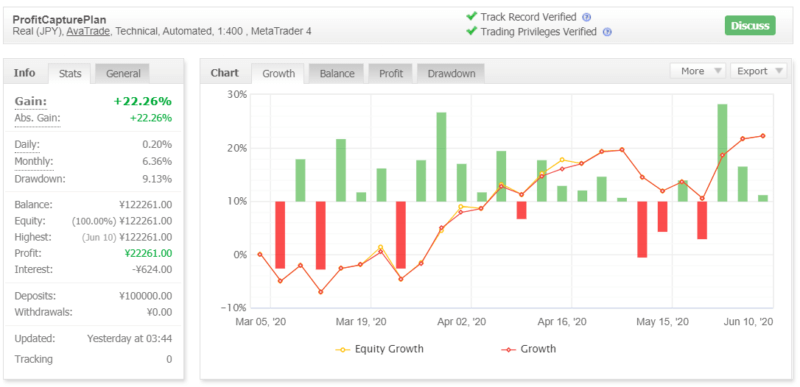Screen dimensions: 800x387
Task: Click the Apr 02, '20 axis label
Action: pos(461,322)
